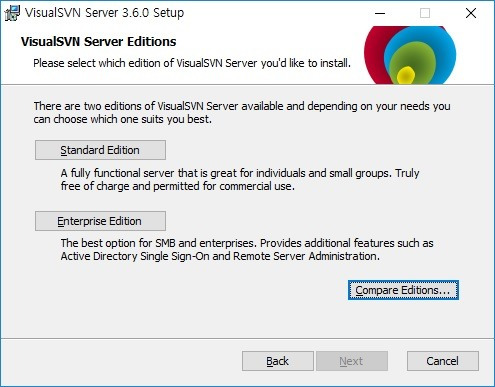Minimize the setup window

(x=380, y=13)
